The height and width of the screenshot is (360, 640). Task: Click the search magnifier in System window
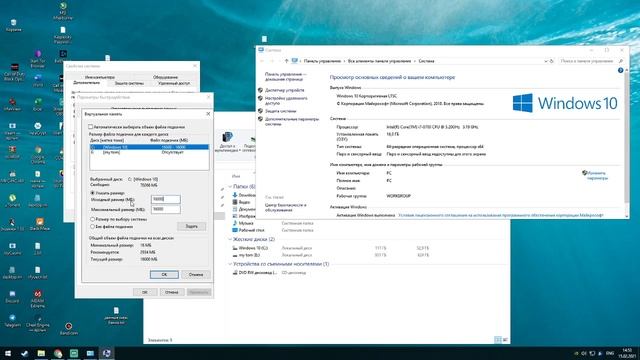click(621, 61)
